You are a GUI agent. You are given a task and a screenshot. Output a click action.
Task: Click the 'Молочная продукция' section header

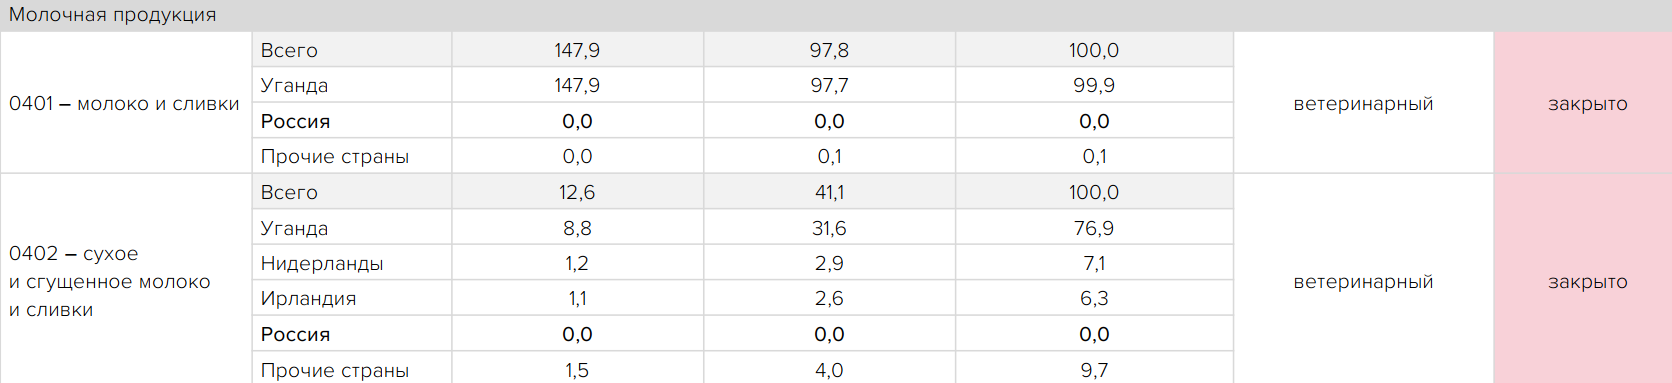[x=836, y=15]
